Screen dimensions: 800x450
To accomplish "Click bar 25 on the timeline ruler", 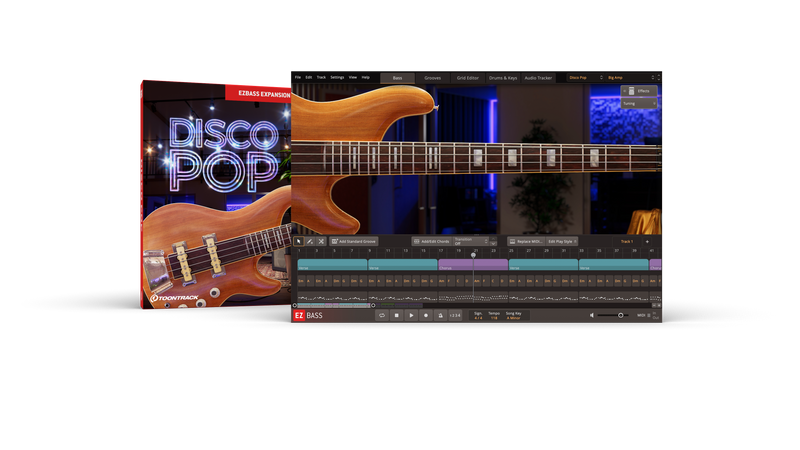I will tap(511, 251).
